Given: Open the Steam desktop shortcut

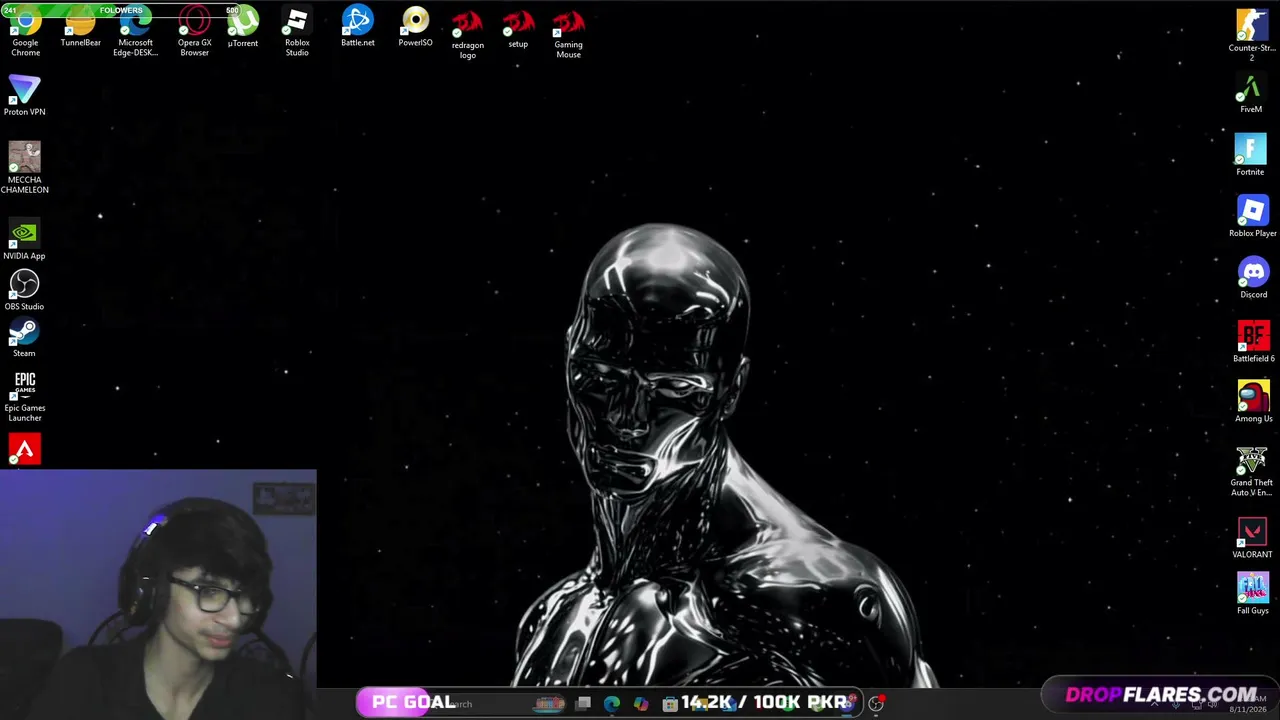Looking at the screenshot, I should tap(24, 338).
